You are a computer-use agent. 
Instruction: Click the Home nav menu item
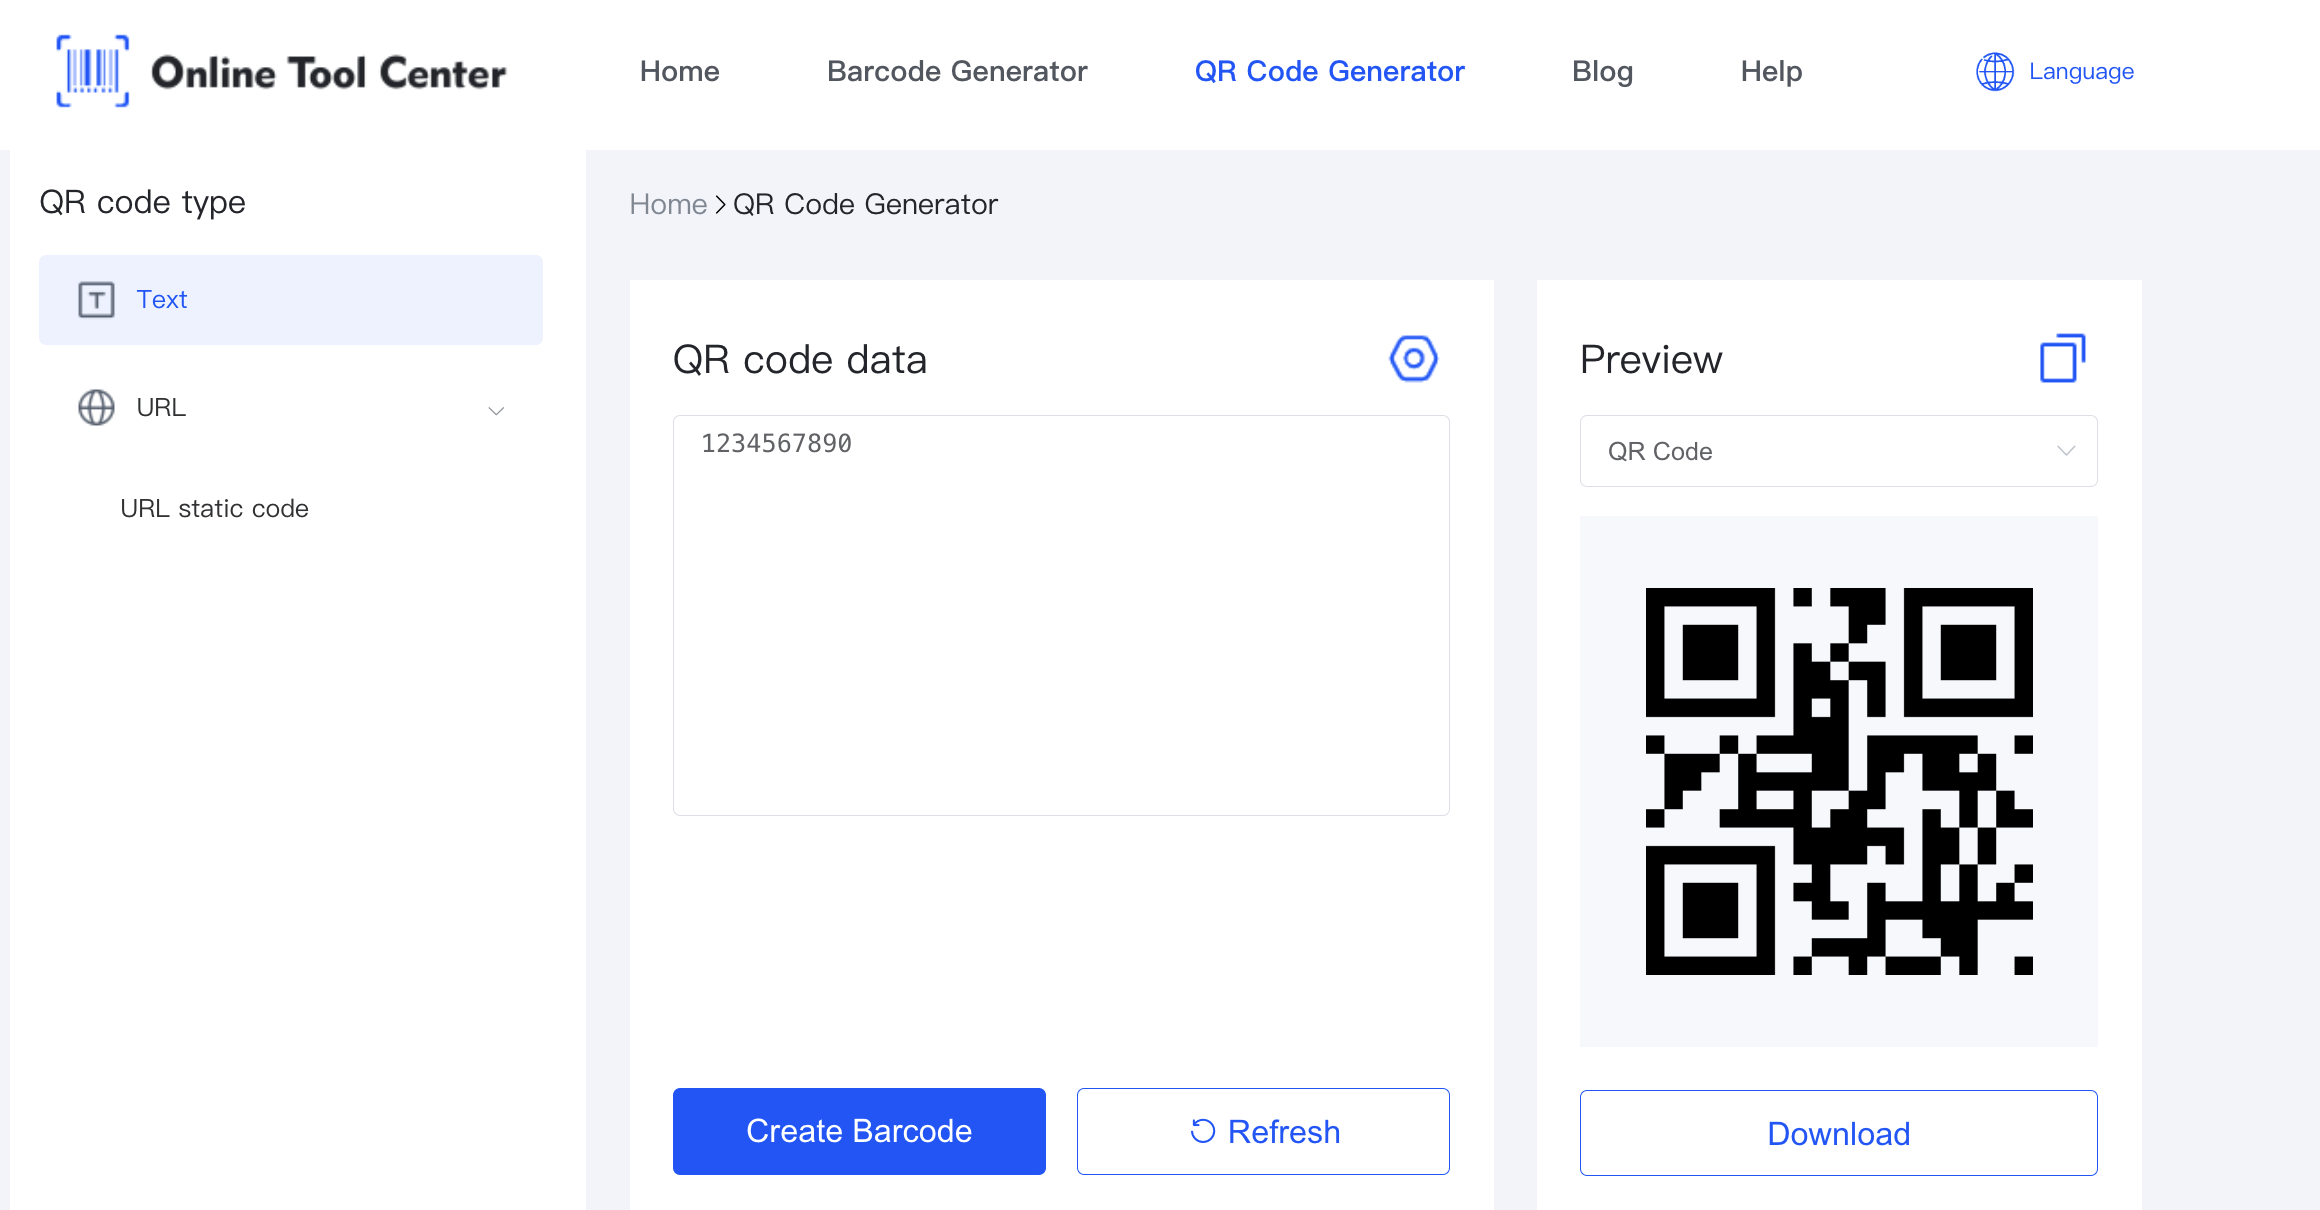680,71
